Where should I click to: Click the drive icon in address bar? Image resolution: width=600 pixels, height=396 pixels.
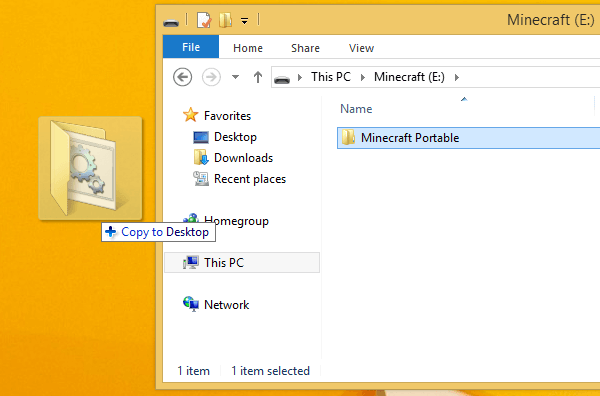pyautogui.click(x=282, y=79)
